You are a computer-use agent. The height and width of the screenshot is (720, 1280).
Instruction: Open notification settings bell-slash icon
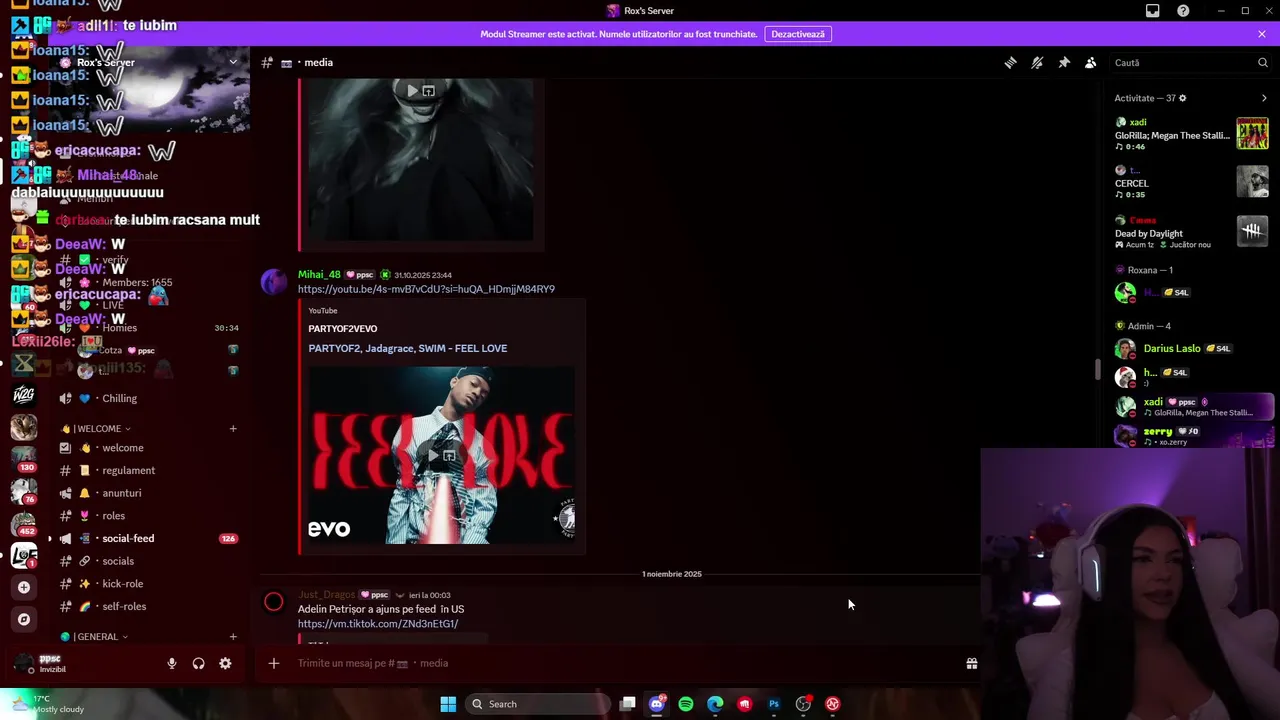click(x=1037, y=62)
